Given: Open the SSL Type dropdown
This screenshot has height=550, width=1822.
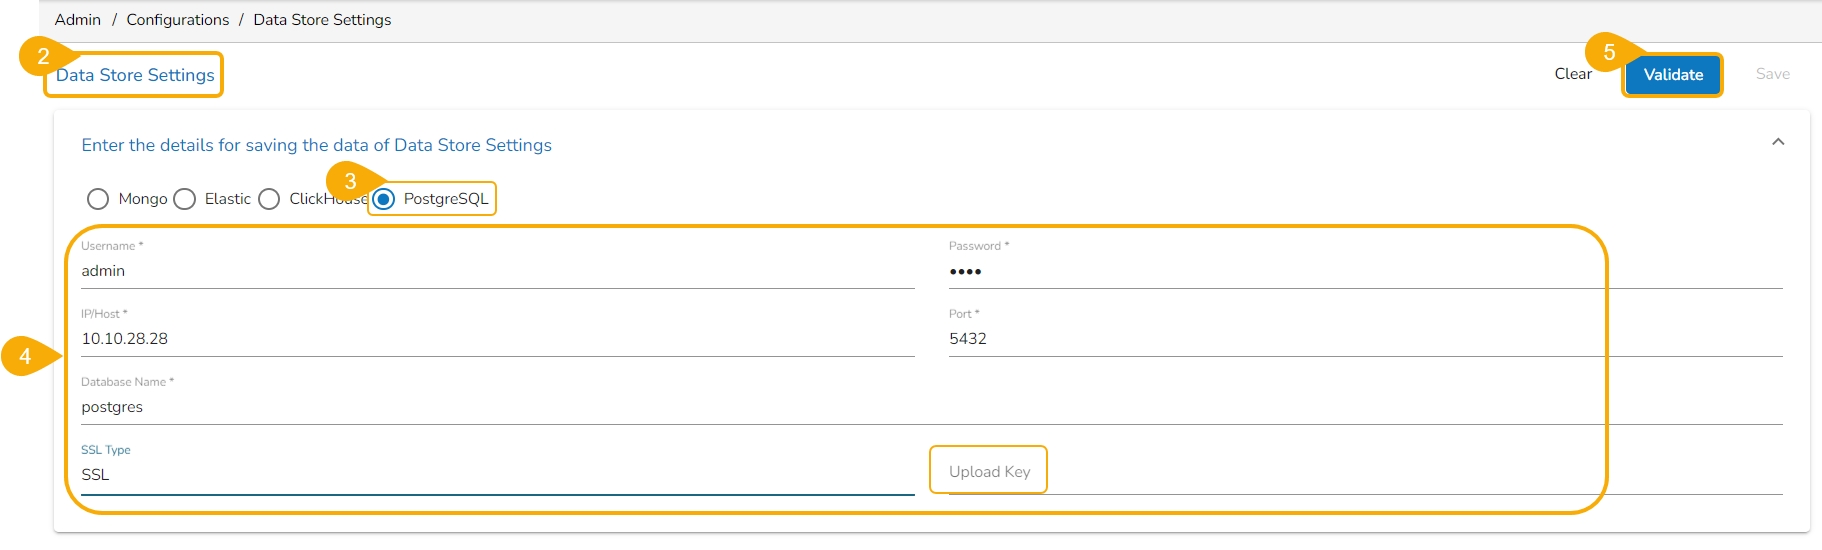Looking at the screenshot, I should pyautogui.click(x=497, y=475).
